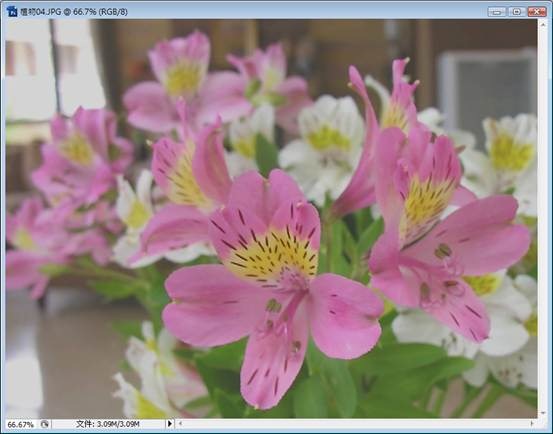Click the horizontal scrollbar left arrow

pyautogui.click(x=180, y=423)
